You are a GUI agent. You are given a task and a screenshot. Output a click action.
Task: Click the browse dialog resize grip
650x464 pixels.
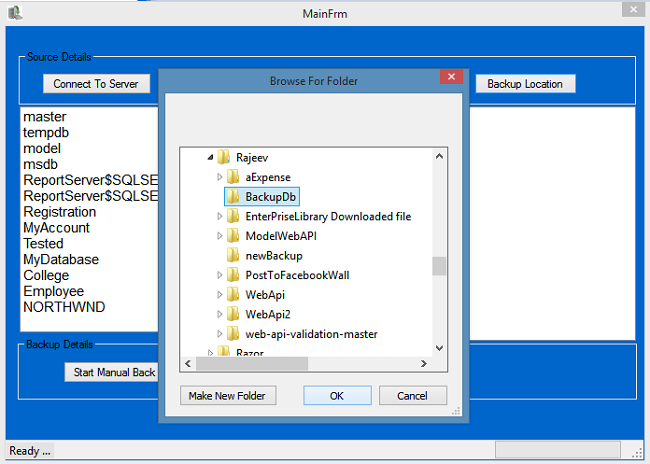click(x=456, y=411)
